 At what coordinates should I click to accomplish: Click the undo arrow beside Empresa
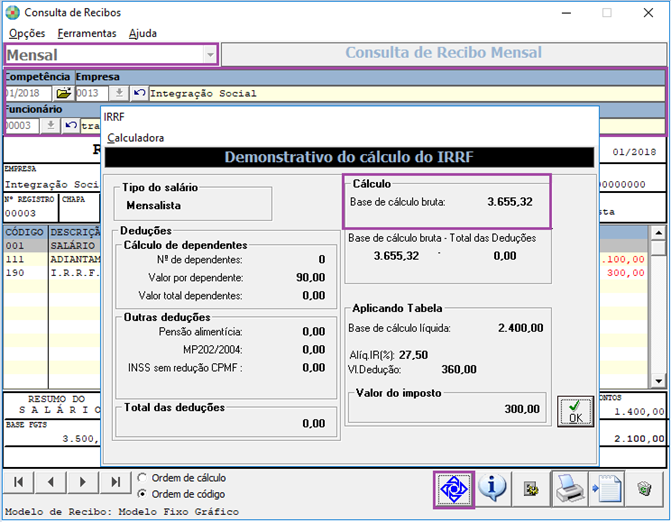coord(139,93)
